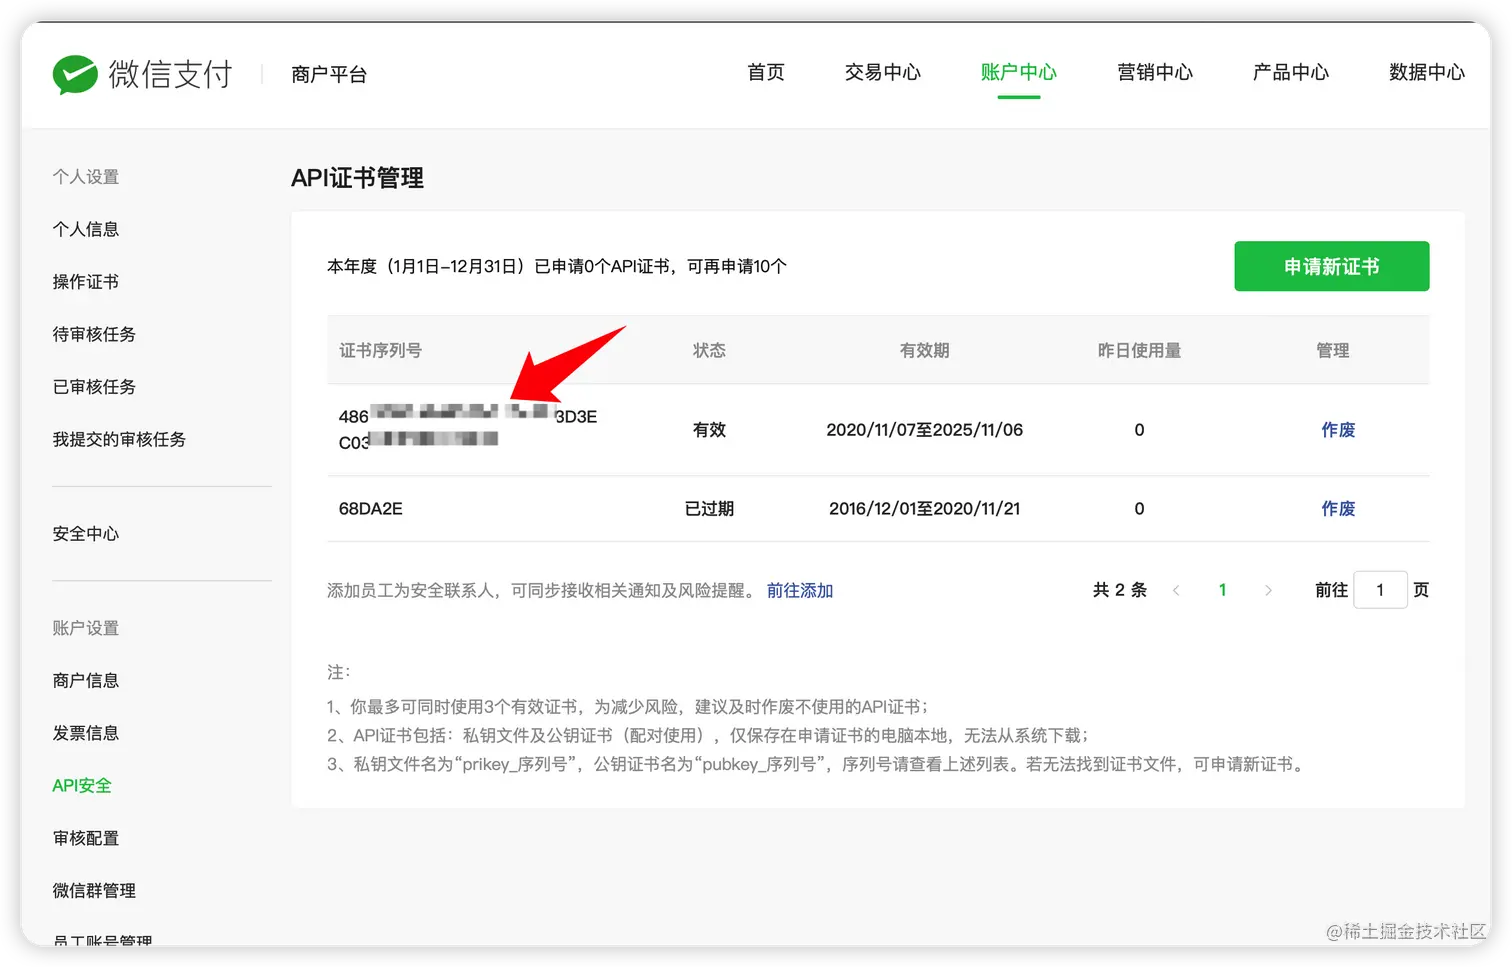
Task: Open 个人信息 in sidebar
Action: click(x=86, y=229)
